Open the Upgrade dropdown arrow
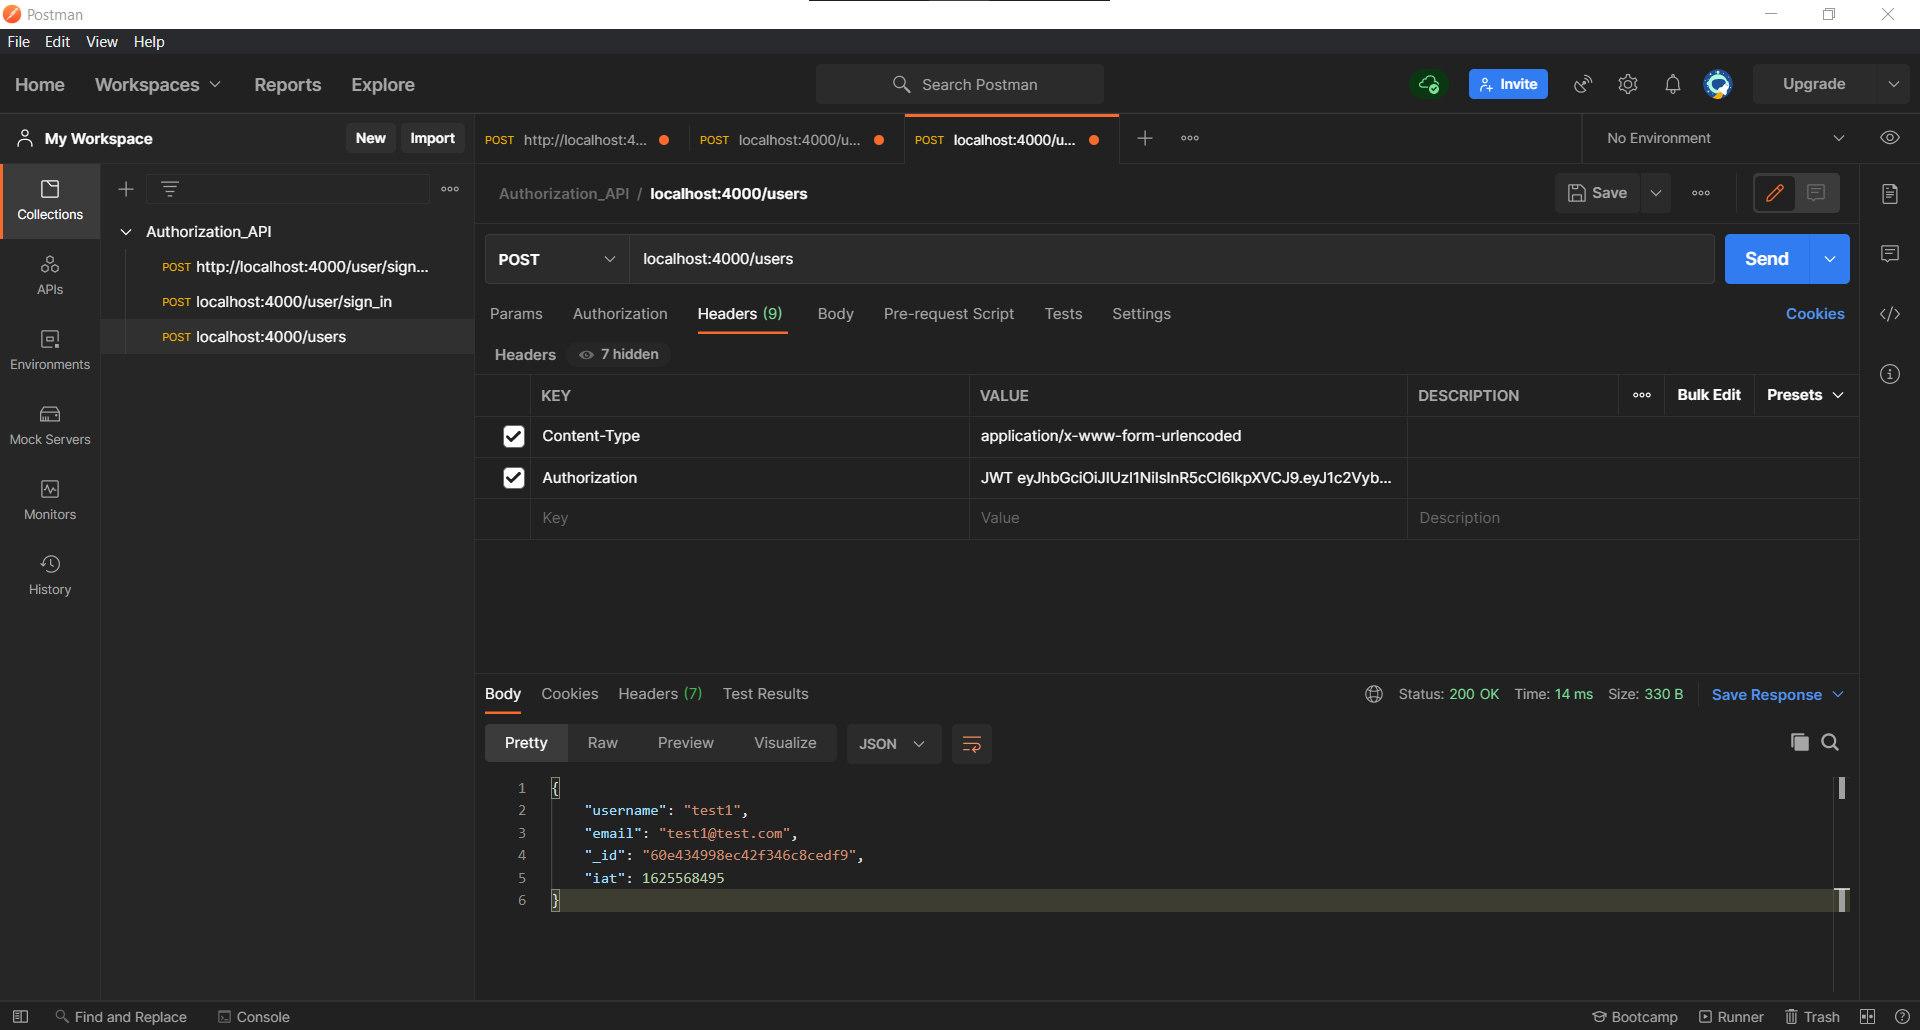 [1894, 84]
